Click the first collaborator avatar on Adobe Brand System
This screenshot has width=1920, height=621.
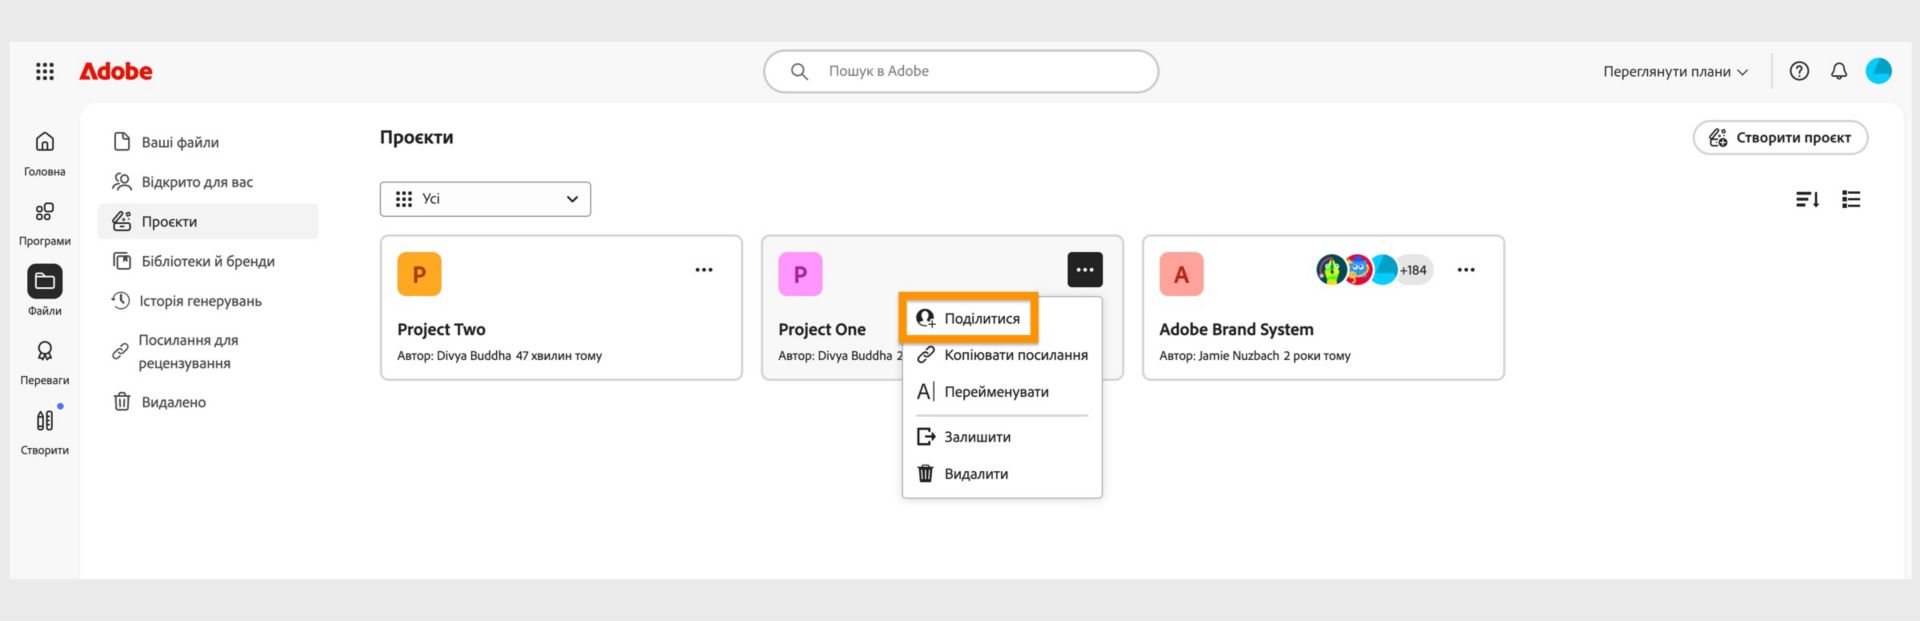click(1331, 270)
